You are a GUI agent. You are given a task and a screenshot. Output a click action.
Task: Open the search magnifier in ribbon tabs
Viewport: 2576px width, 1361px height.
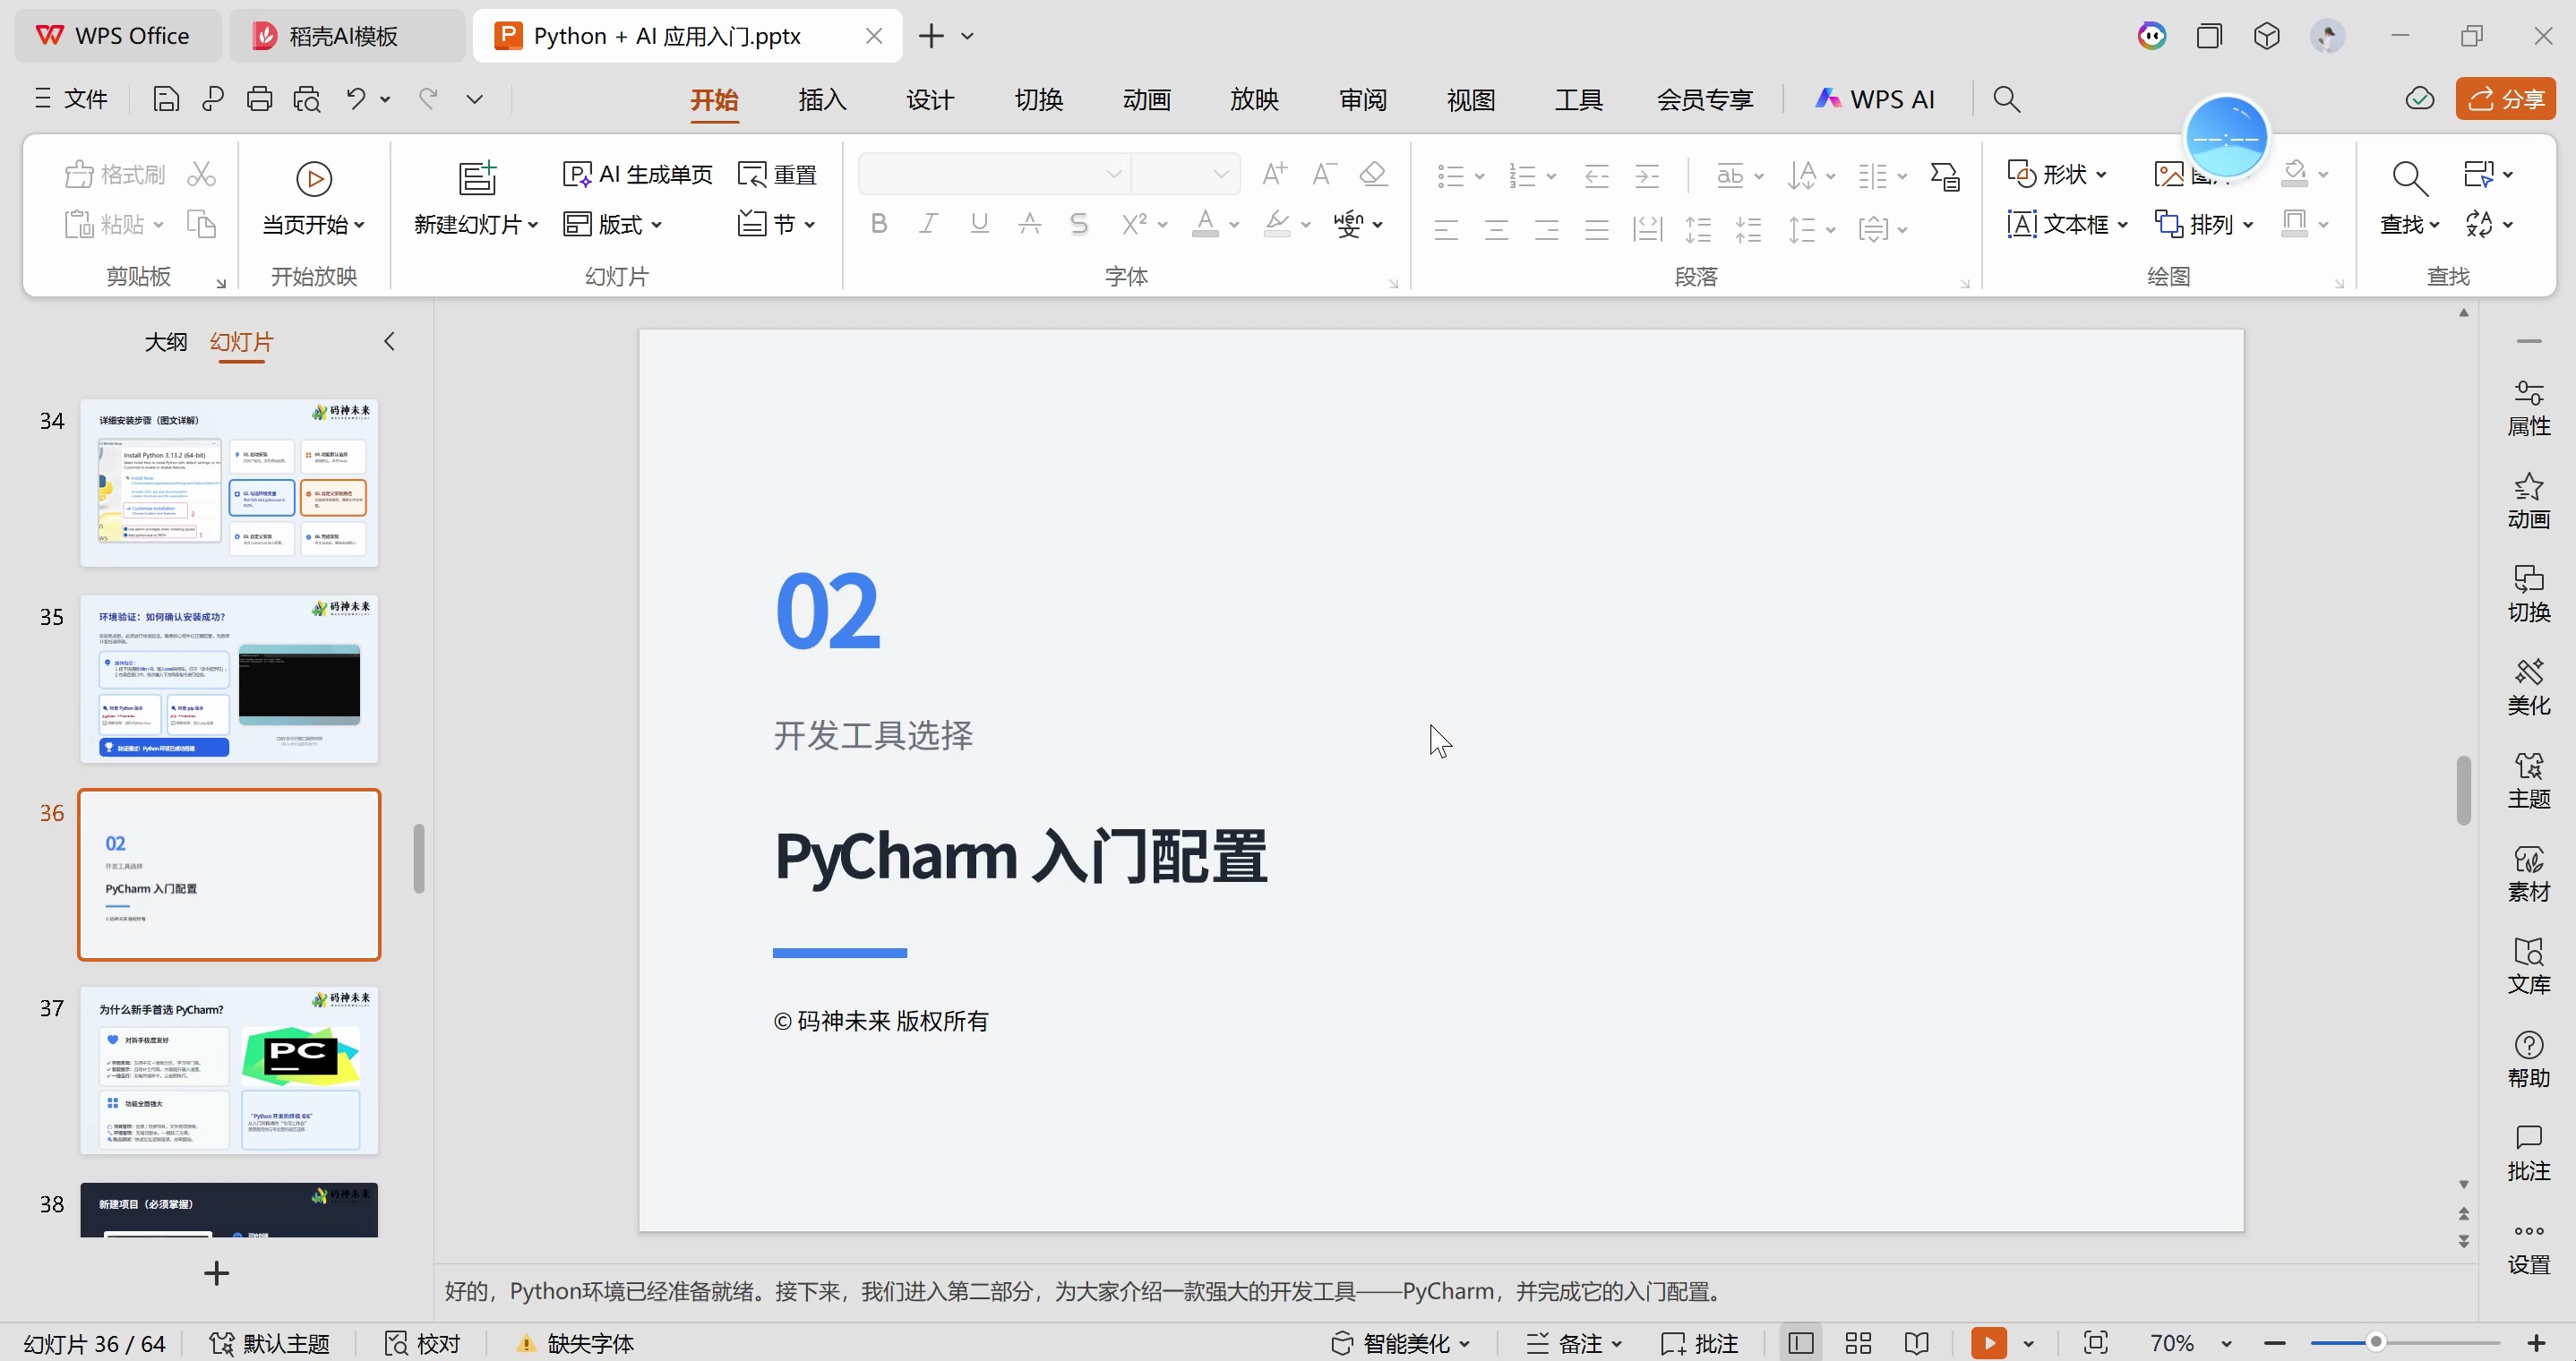[x=2006, y=99]
